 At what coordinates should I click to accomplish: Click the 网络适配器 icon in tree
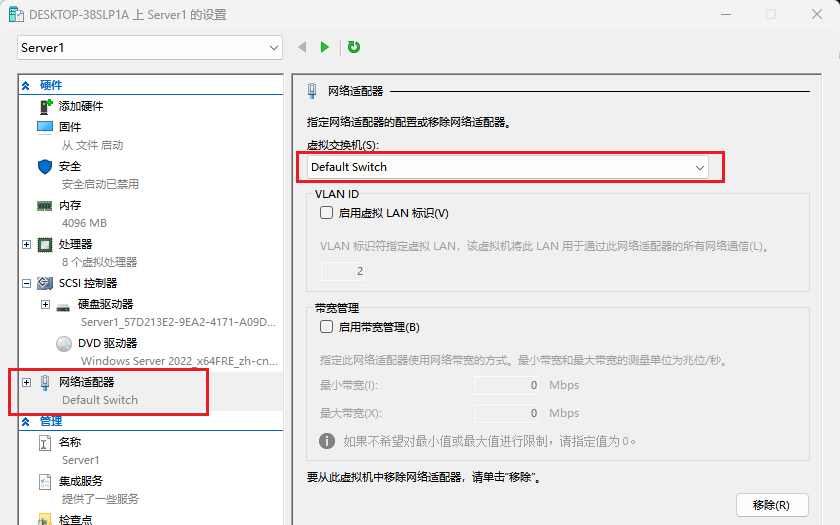click(x=45, y=382)
